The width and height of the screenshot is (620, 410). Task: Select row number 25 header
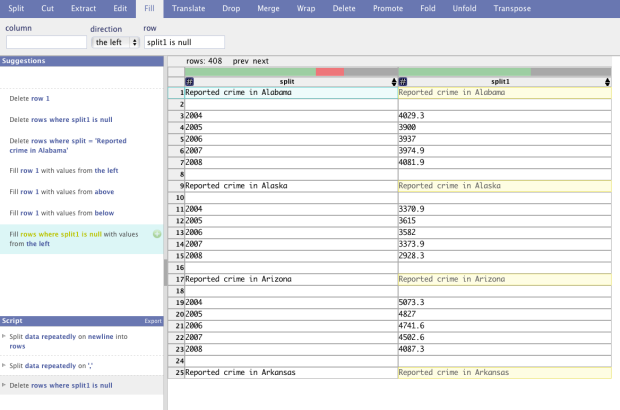click(176, 372)
